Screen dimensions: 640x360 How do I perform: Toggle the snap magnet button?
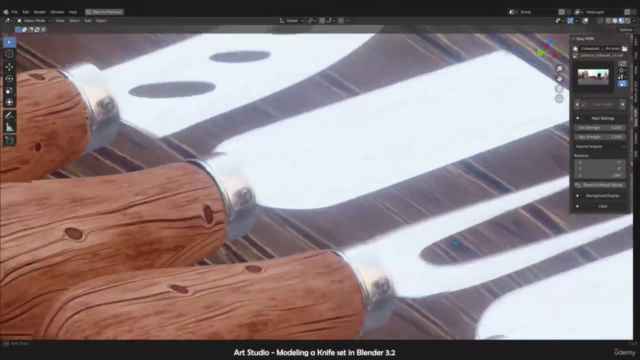(322, 20)
